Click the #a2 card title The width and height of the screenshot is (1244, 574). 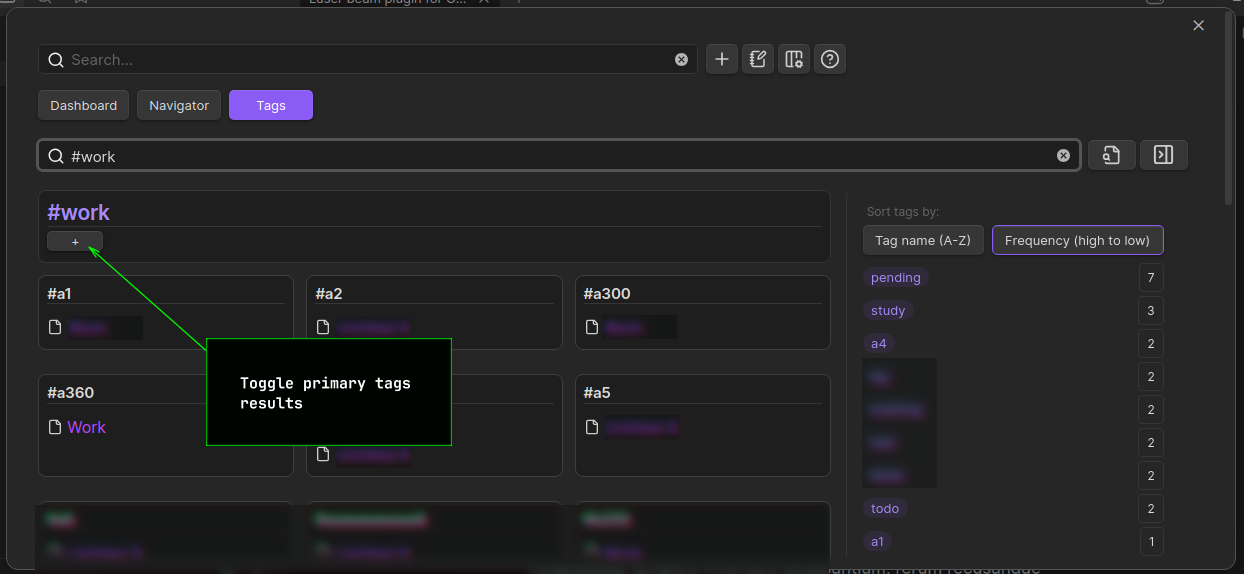point(329,293)
